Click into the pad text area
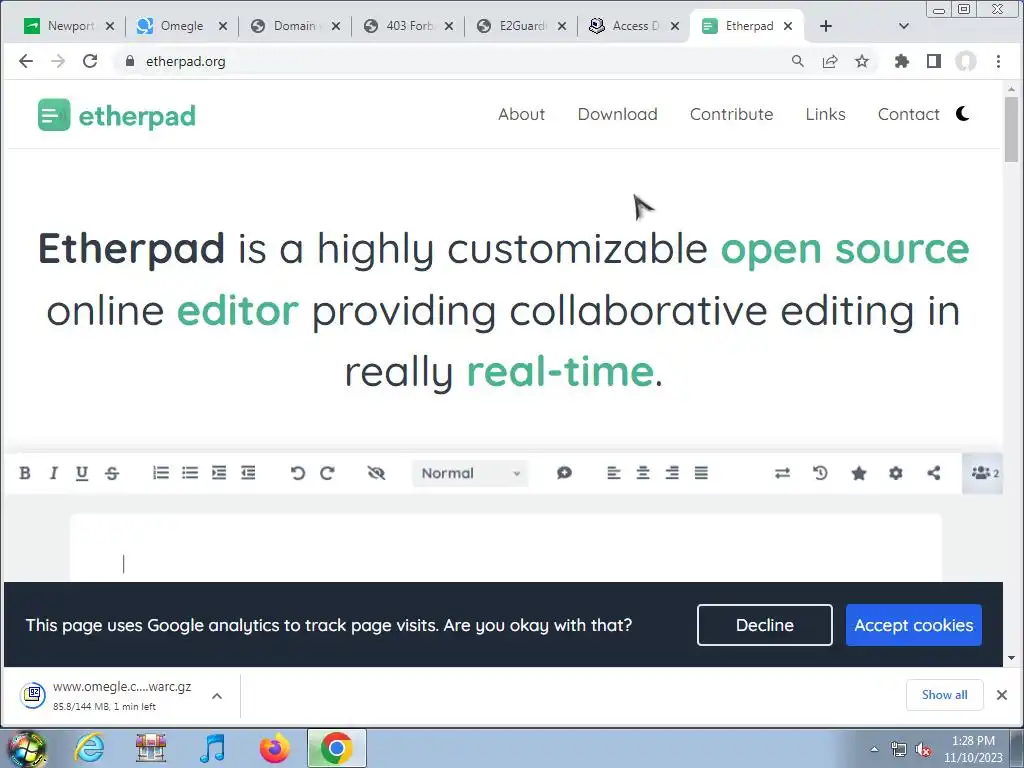This screenshot has height=768, width=1024. (x=506, y=549)
